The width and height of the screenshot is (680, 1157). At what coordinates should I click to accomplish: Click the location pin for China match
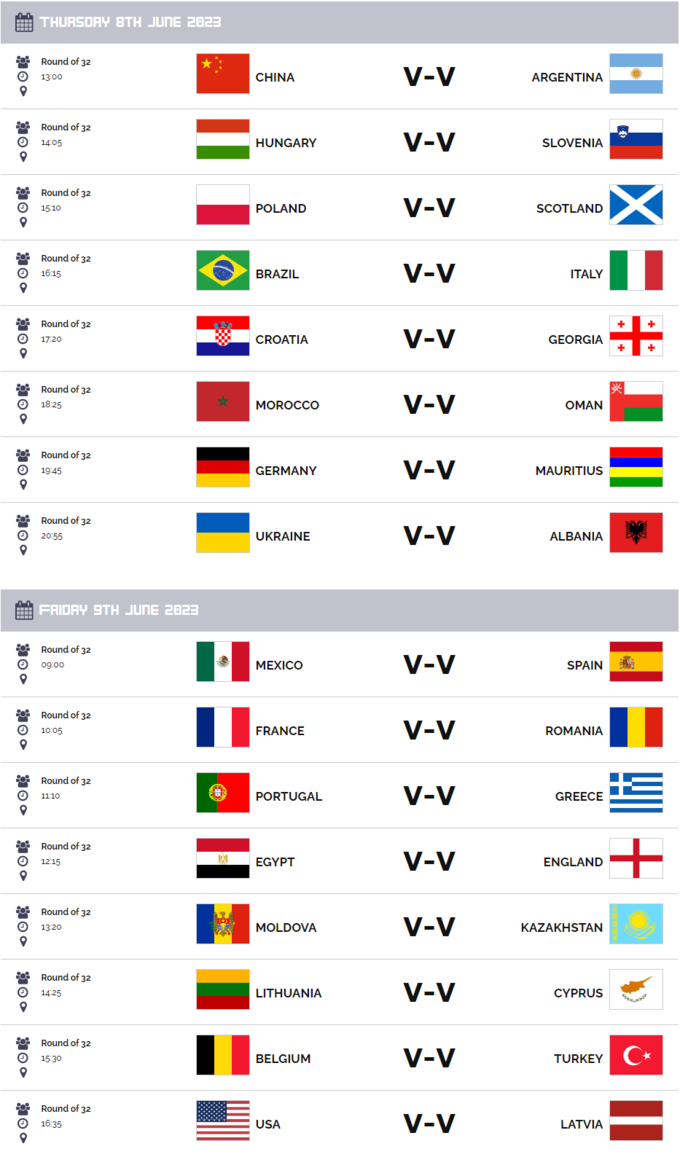(x=23, y=91)
